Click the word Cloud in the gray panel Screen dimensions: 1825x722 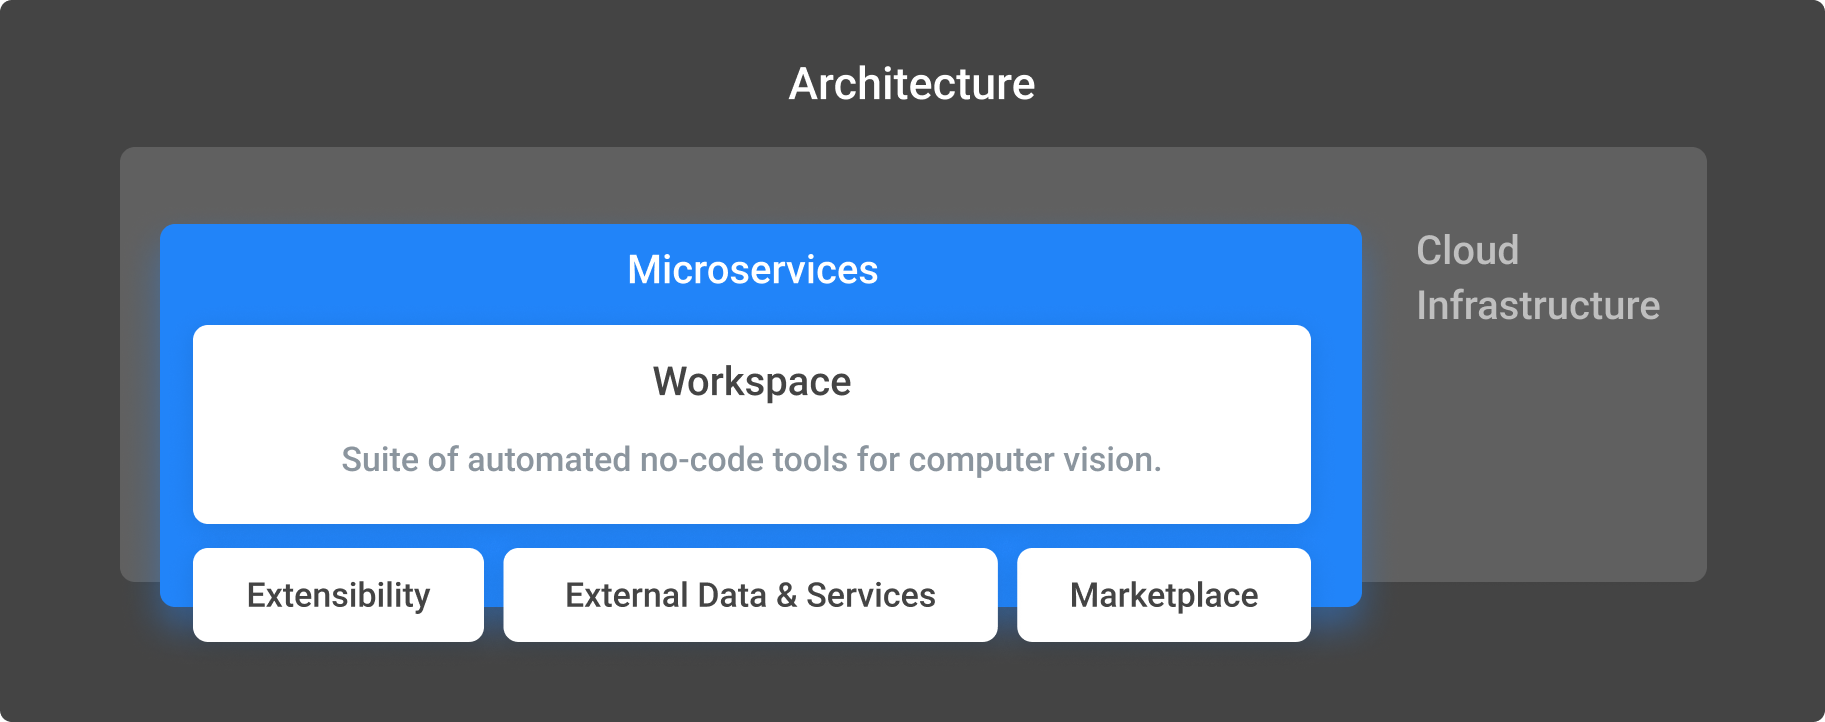tap(1468, 250)
